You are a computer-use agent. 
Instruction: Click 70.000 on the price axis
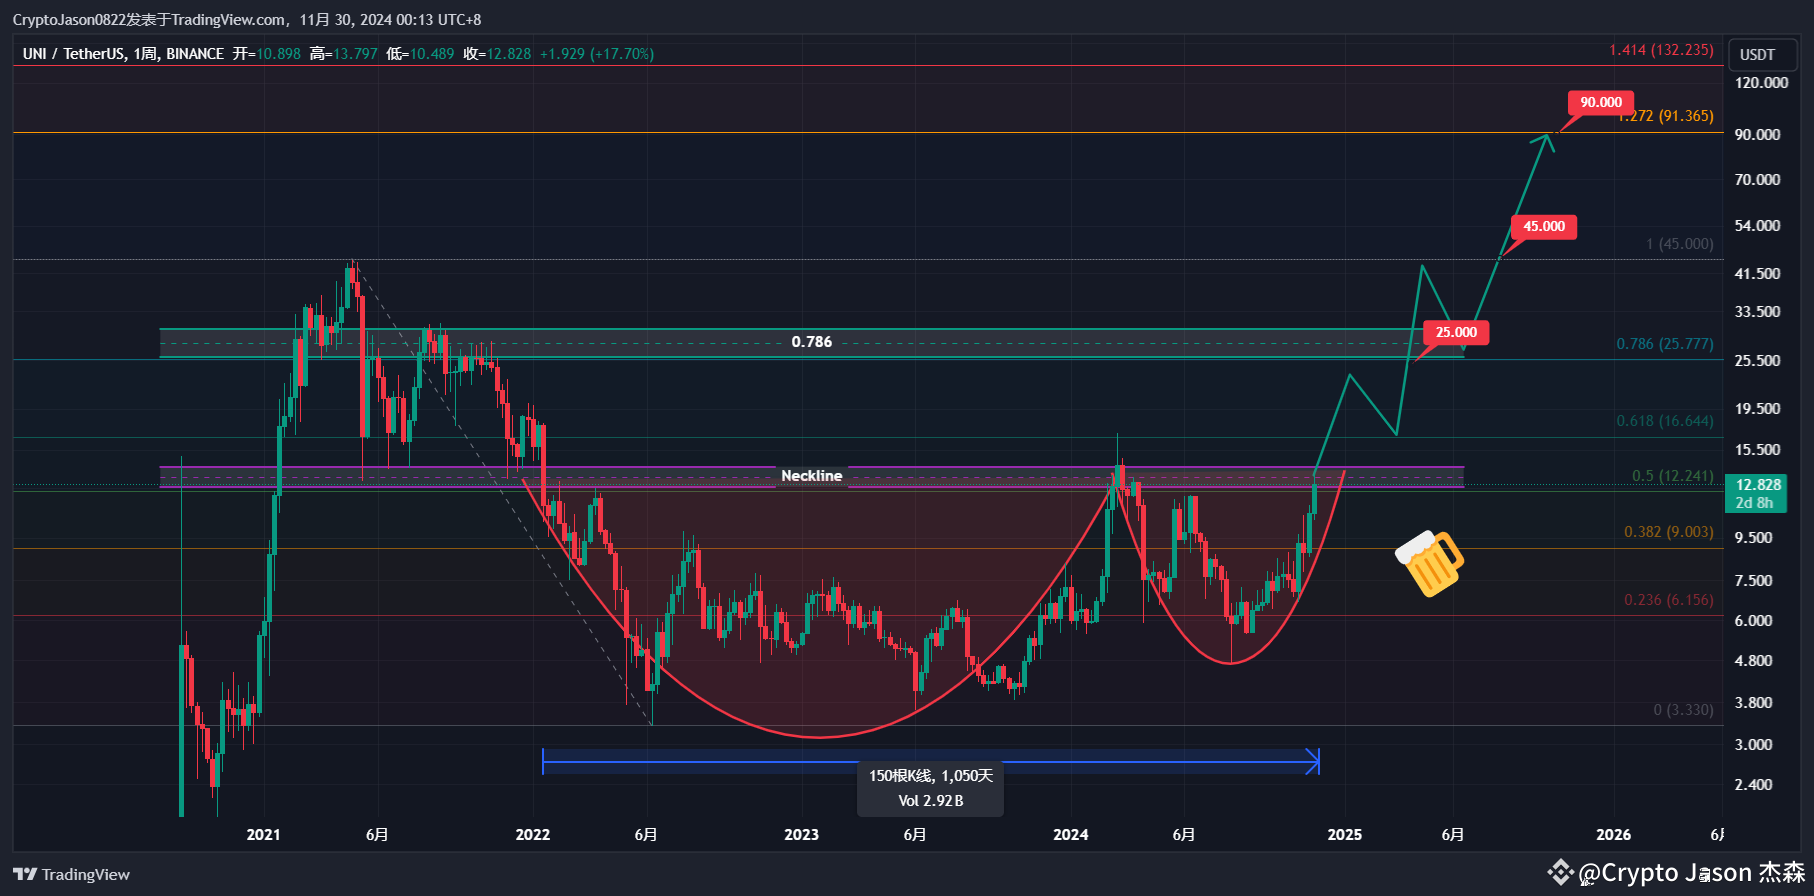[x=1758, y=180]
